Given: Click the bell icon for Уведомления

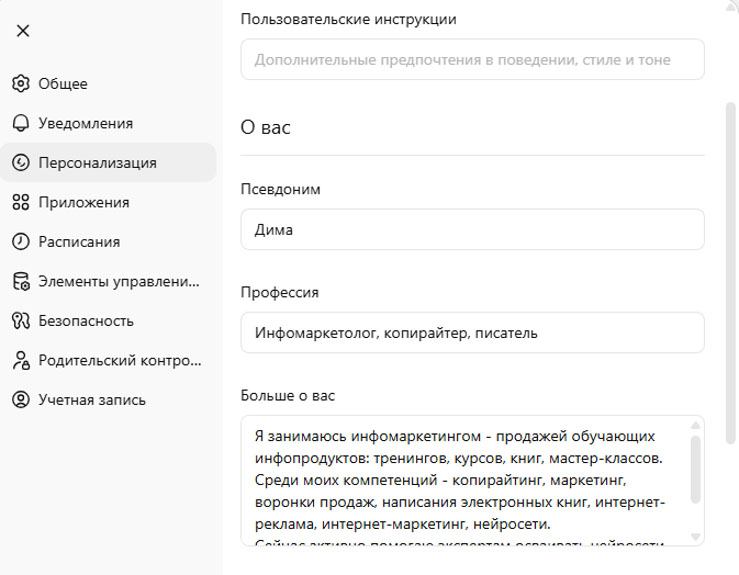Looking at the screenshot, I should [x=21, y=124].
